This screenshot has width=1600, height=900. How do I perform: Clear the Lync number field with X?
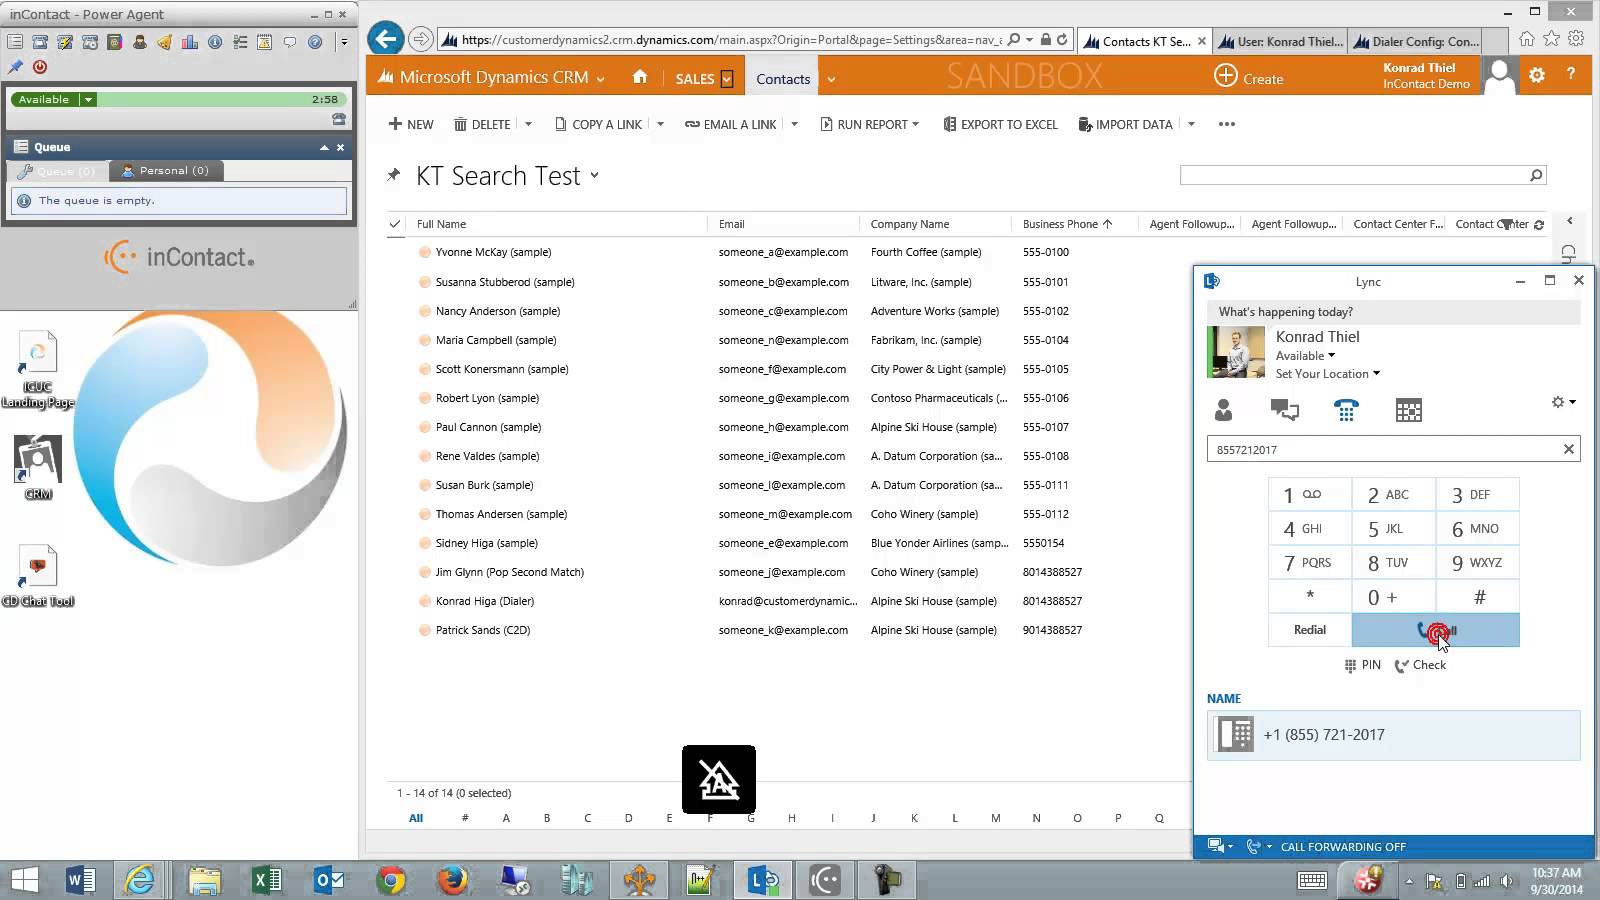[1568, 449]
